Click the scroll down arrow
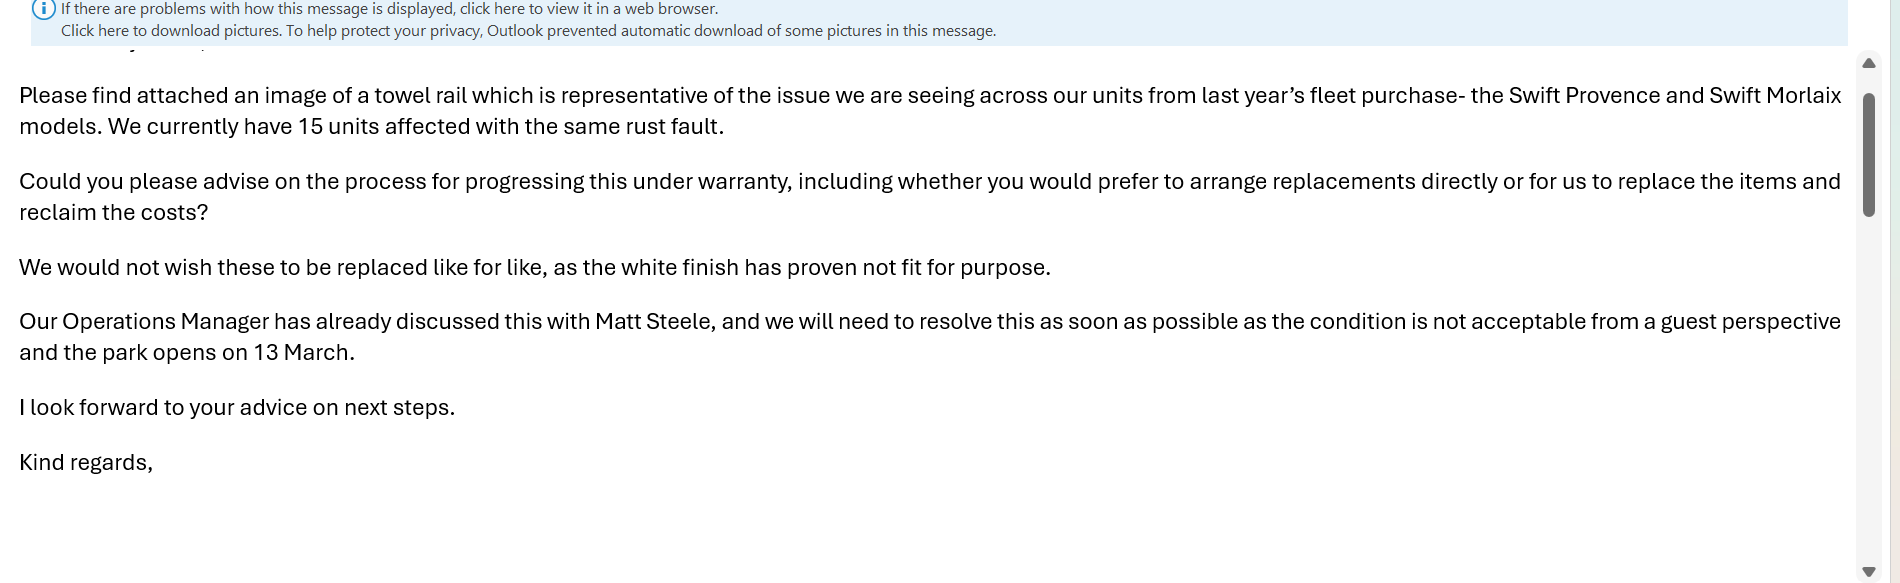Viewport: 1900px width, 583px height. (1868, 572)
